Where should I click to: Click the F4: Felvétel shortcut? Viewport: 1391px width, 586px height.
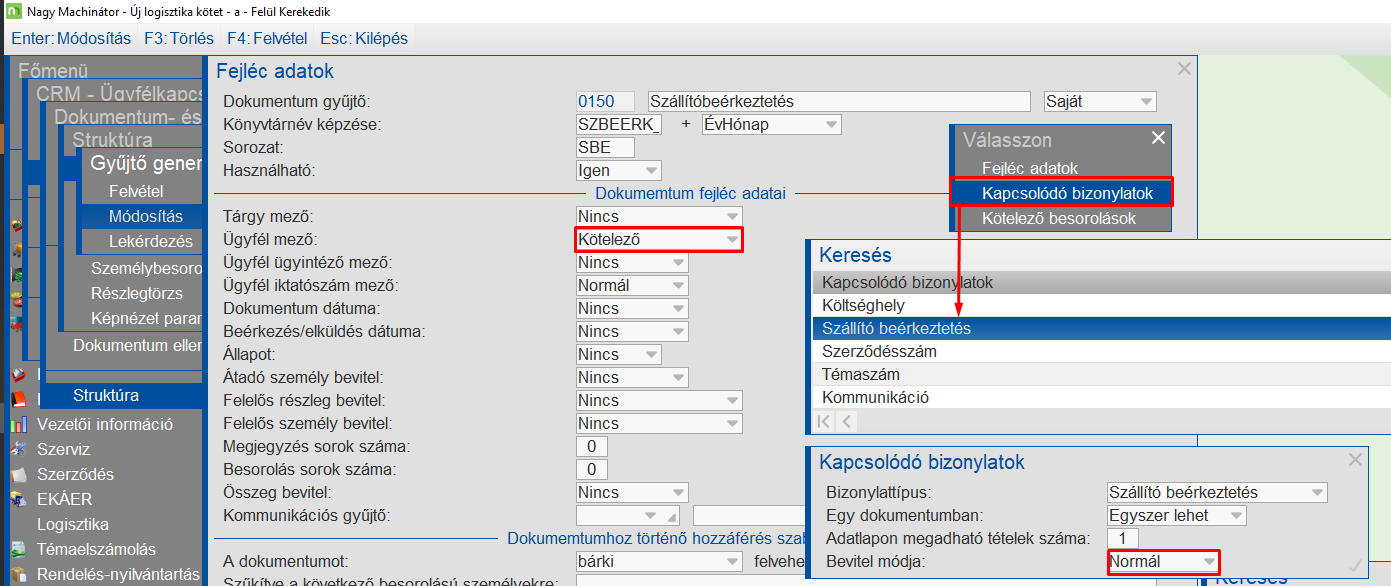coord(268,39)
